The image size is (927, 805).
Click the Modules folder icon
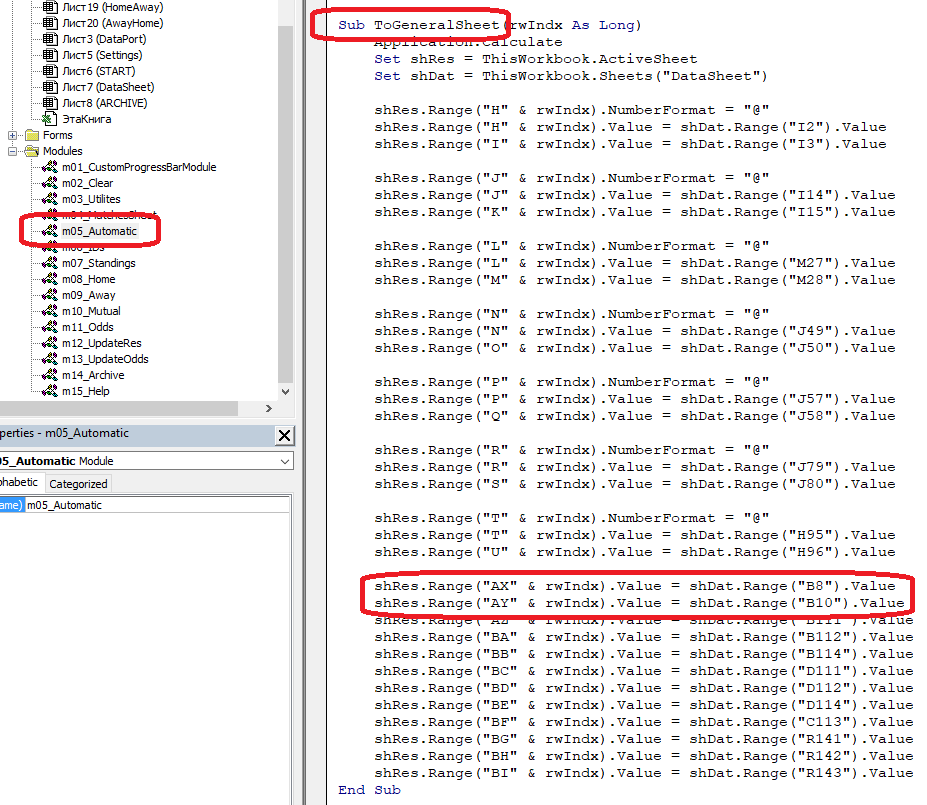click(32, 151)
